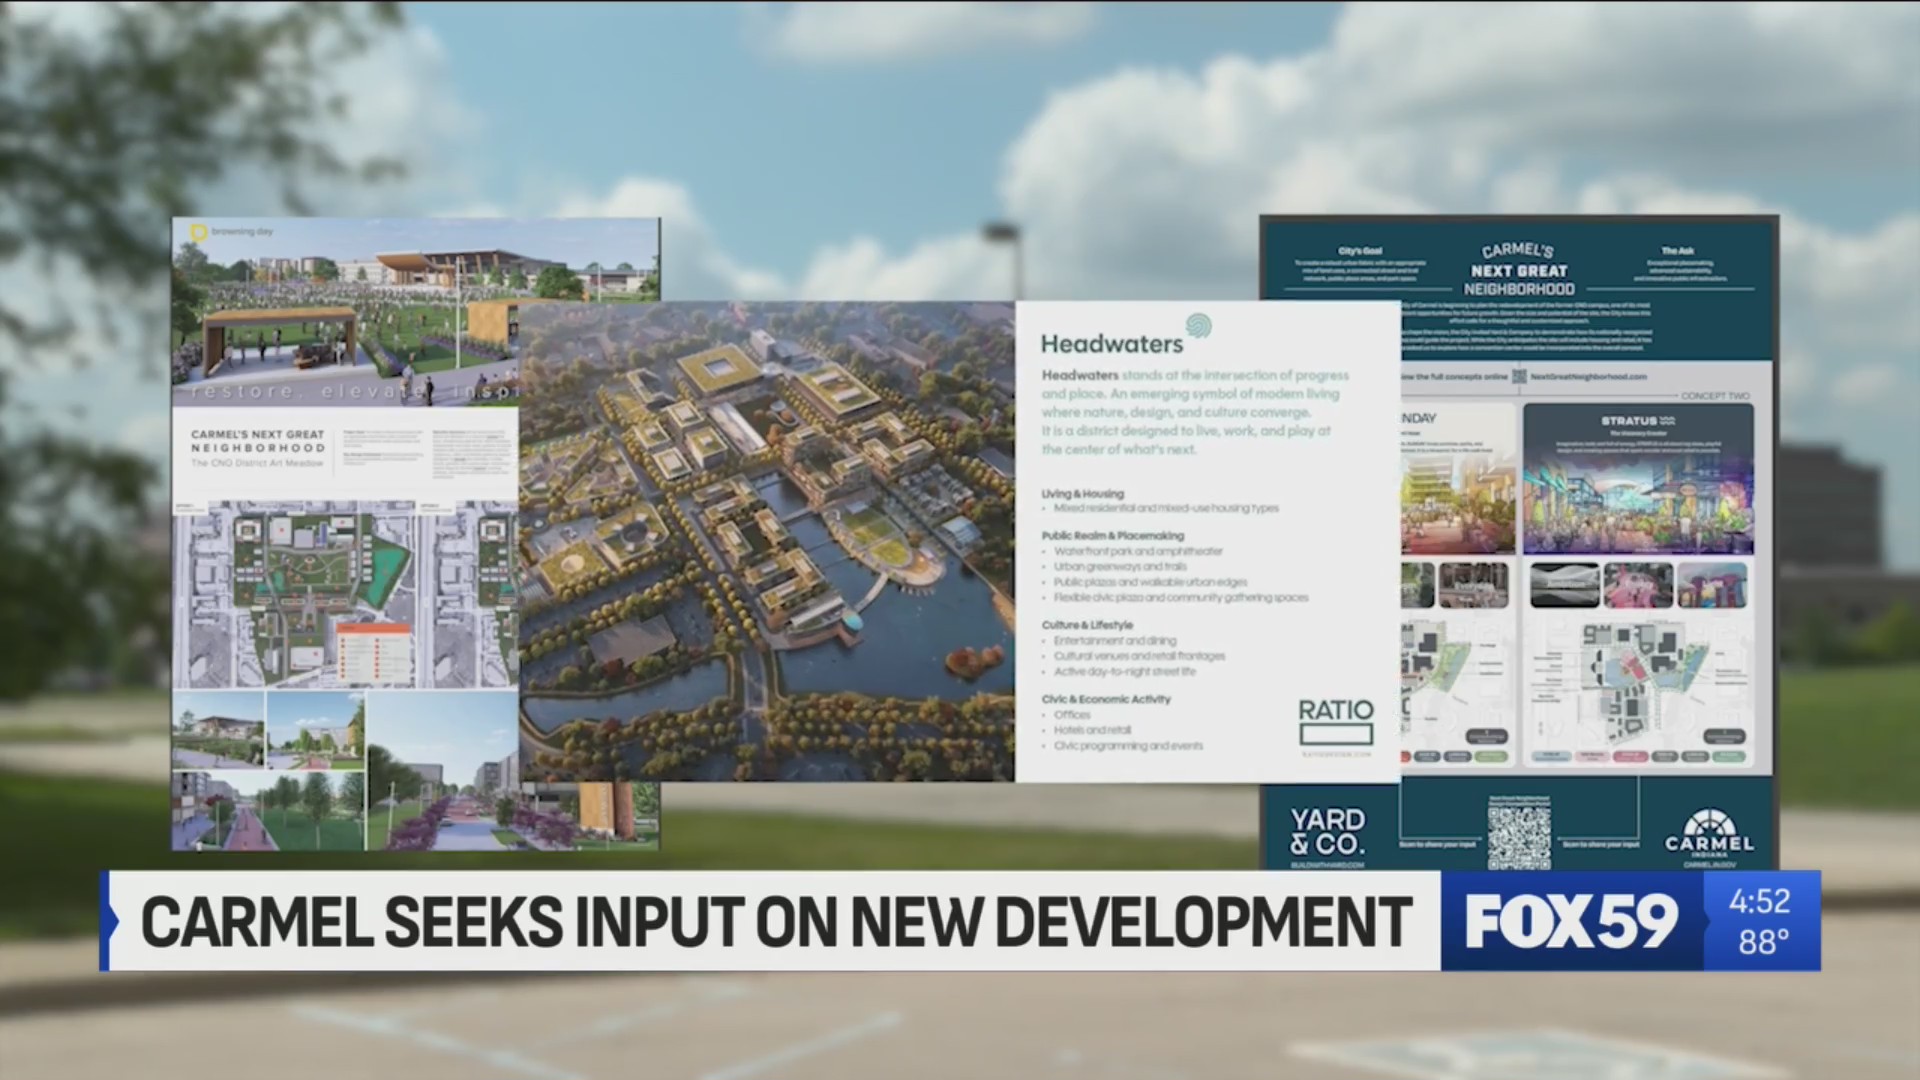This screenshot has width=1920, height=1080.
Task: Click the 'Carmel Seeks Input on New Development' headline
Action: 776,921
